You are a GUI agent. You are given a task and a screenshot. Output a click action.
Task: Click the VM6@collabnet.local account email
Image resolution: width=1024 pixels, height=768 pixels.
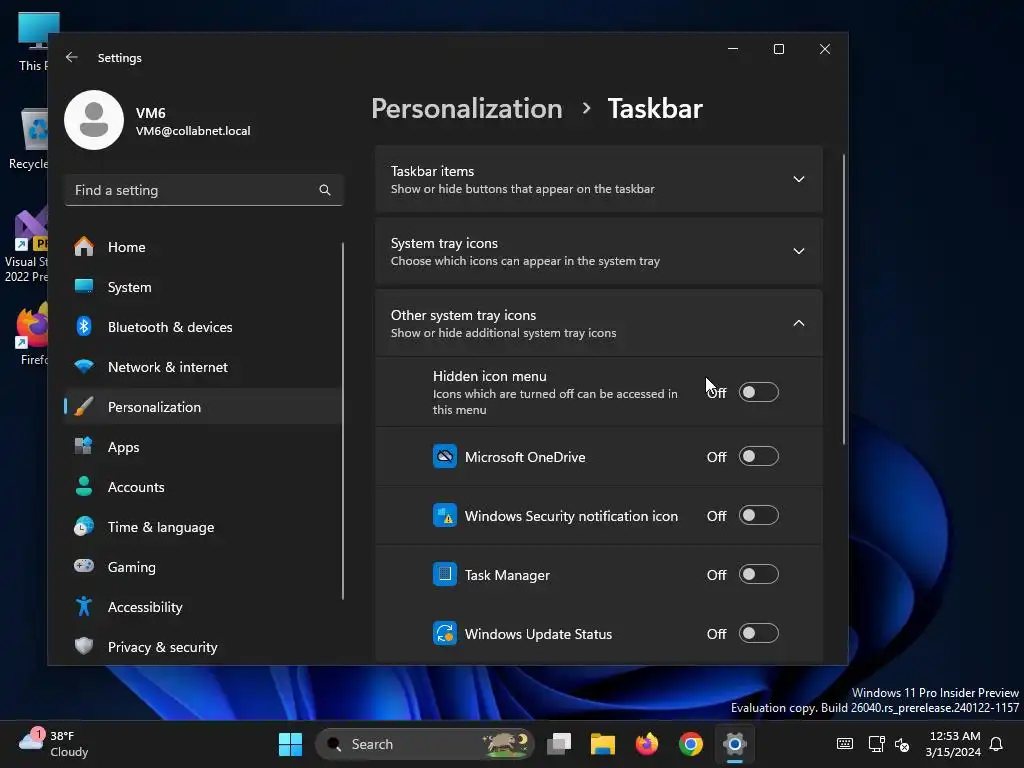coord(193,131)
